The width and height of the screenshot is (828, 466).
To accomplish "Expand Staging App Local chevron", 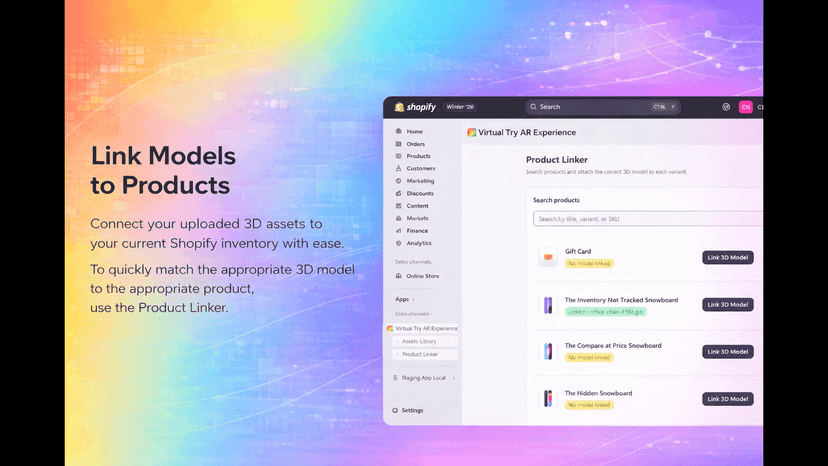I will [x=454, y=378].
